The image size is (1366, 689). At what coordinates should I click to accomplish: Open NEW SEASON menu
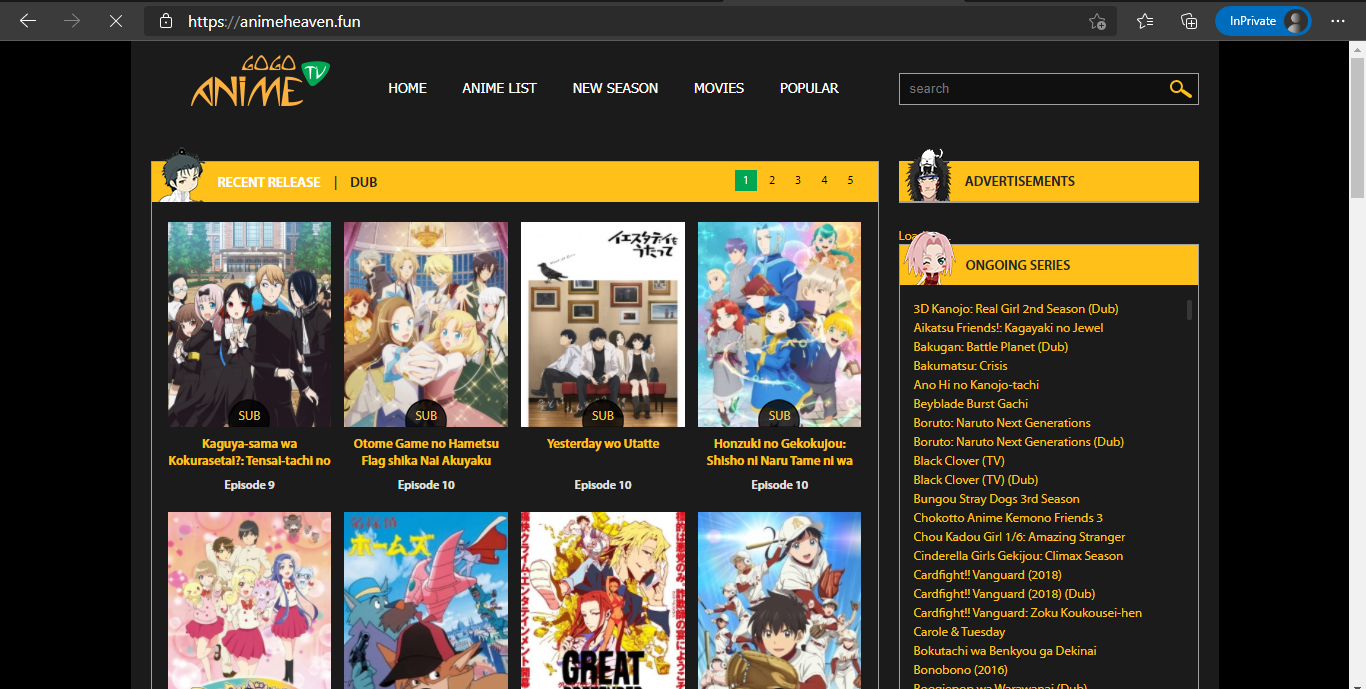pyautogui.click(x=615, y=88)
